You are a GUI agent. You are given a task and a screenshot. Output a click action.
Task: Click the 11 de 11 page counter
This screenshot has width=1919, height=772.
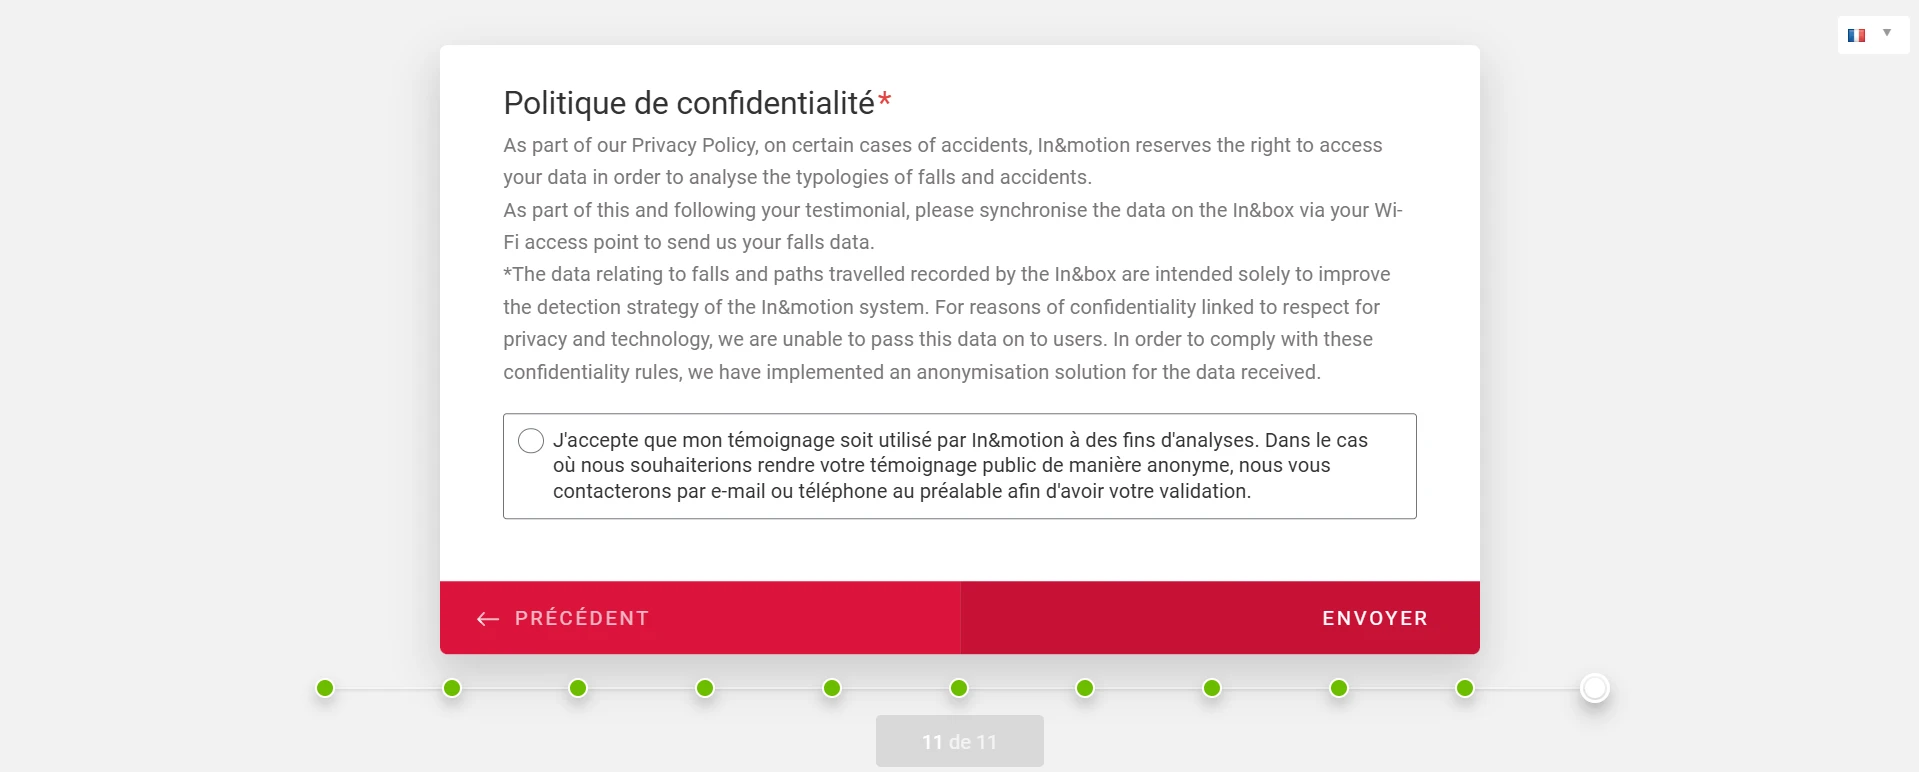tap(959, 741)
